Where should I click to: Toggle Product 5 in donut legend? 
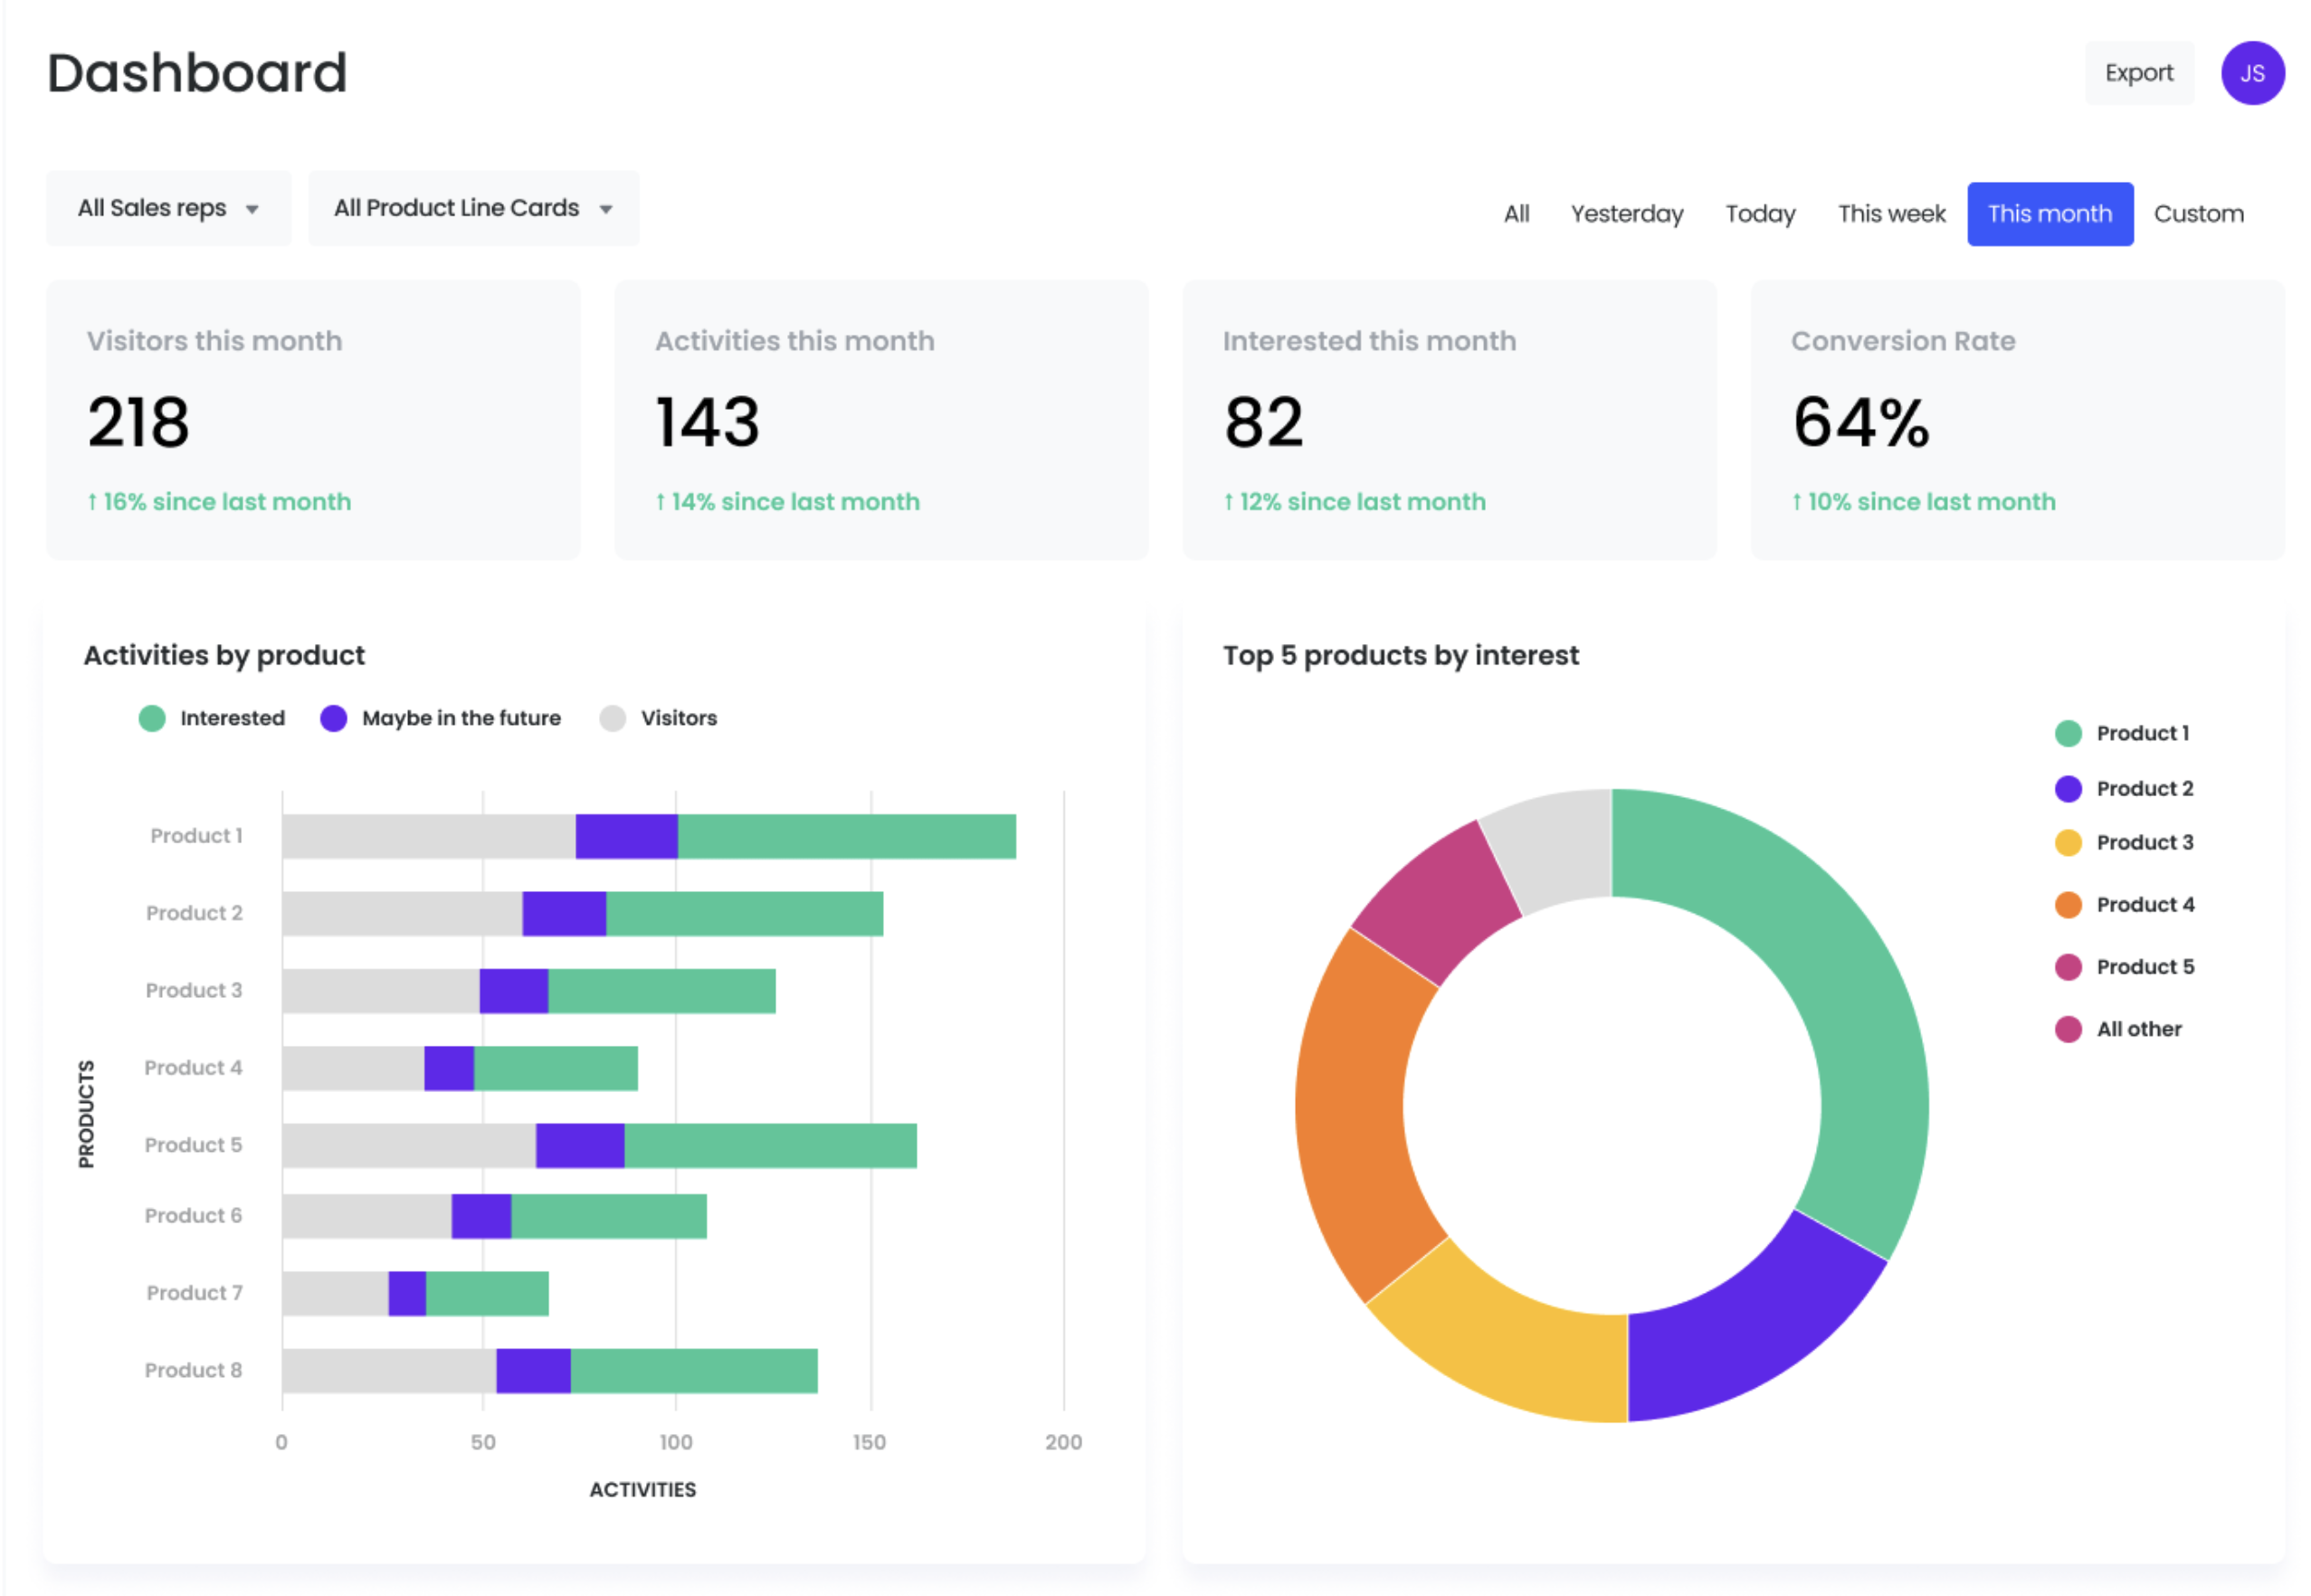point(2124,966)
